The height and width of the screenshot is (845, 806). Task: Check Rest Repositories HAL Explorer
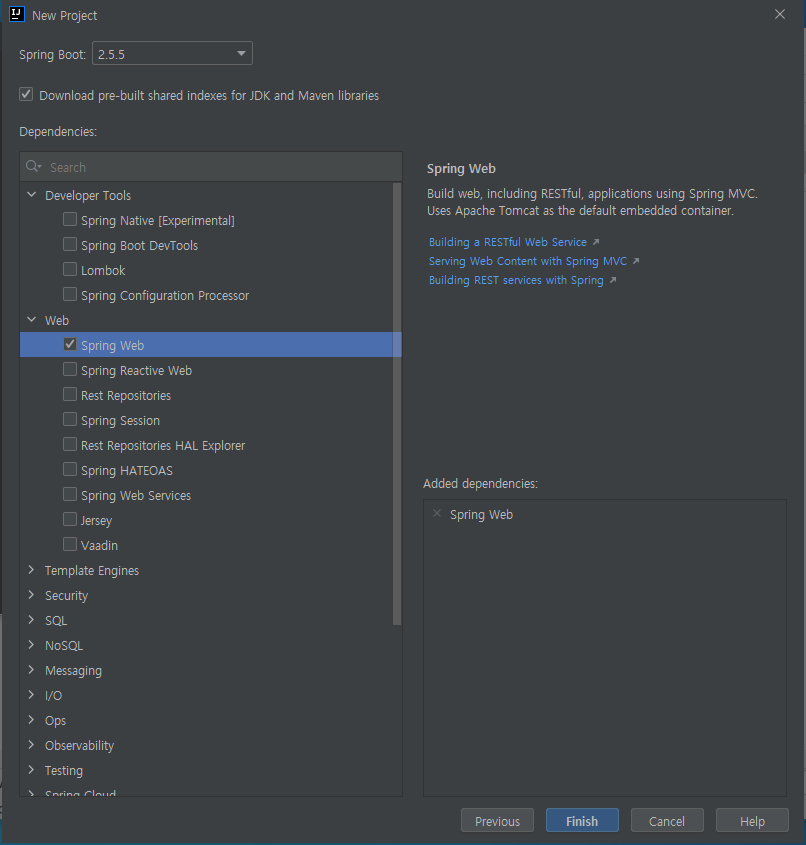pos(70,444)
